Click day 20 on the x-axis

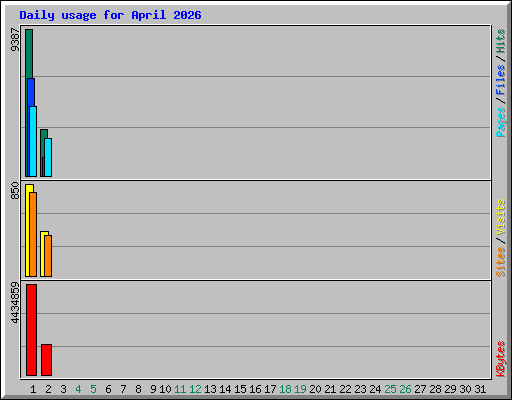pyautogui.click(x=315, y=389)
